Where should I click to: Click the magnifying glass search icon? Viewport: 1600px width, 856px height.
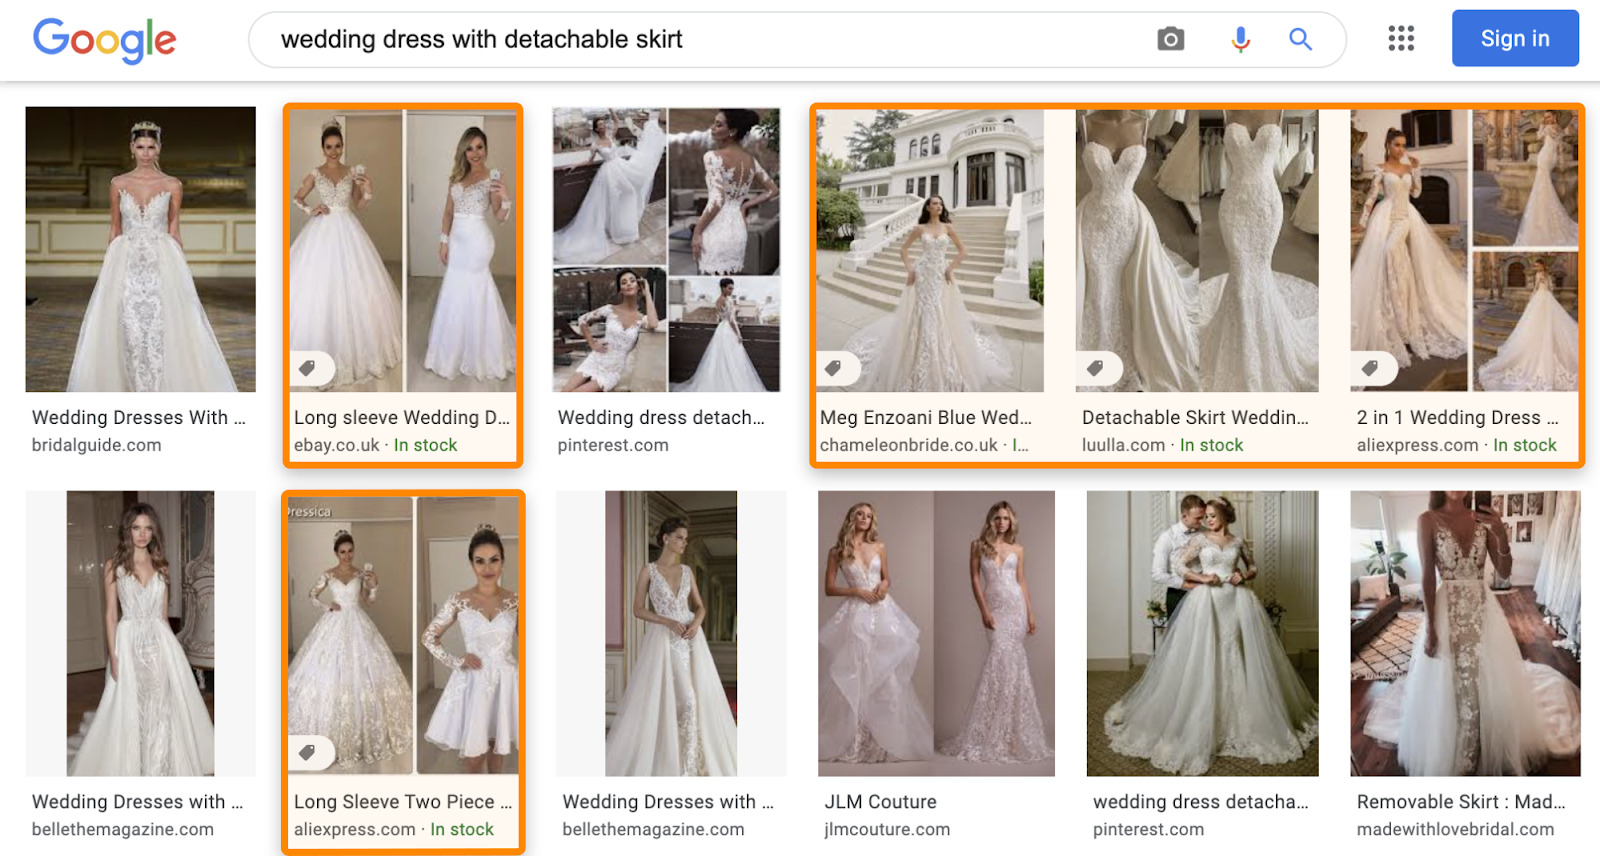tap(1300, 39)
